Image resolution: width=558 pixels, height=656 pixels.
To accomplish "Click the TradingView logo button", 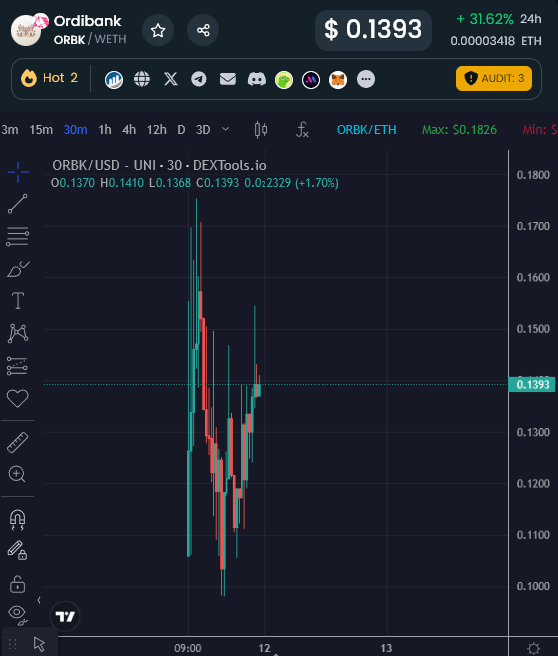I will pos(65,616).
